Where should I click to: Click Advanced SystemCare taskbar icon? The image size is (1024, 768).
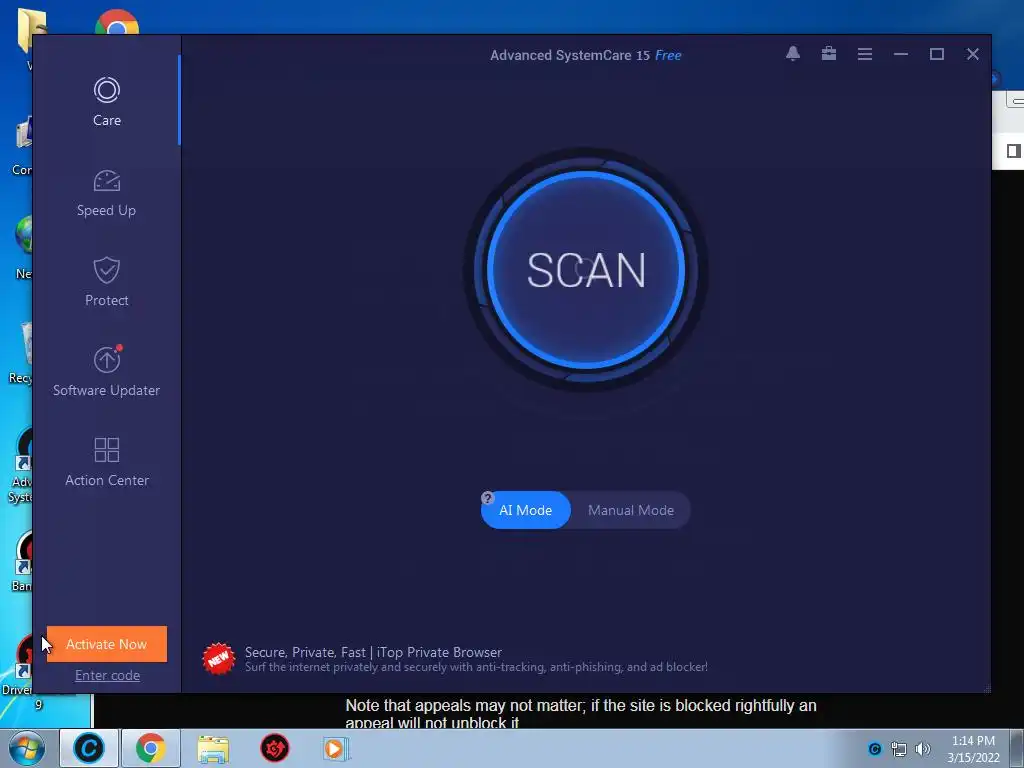point(89,748)
